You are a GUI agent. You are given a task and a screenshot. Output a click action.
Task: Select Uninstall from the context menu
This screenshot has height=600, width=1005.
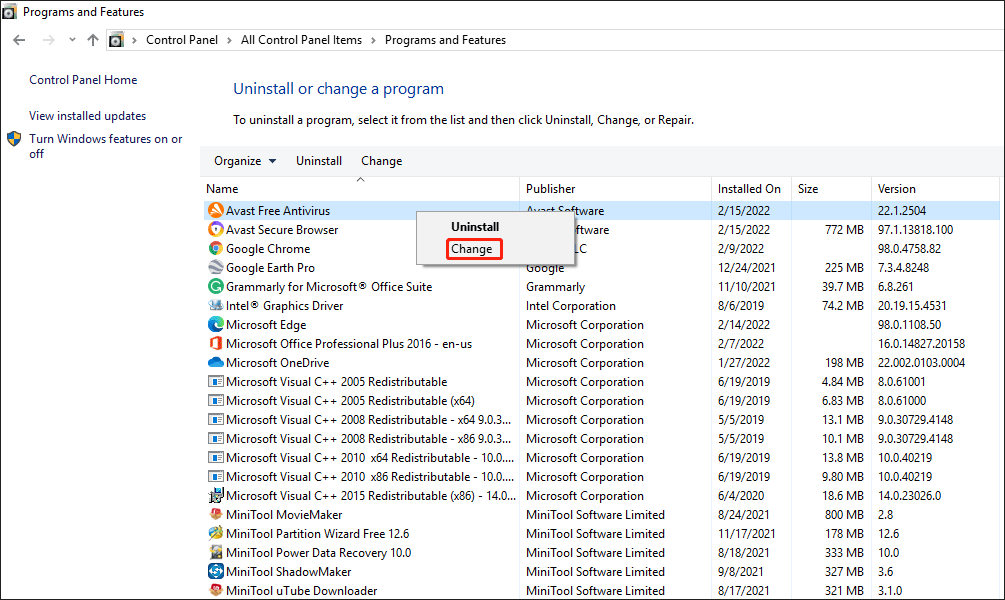(474, 226)
